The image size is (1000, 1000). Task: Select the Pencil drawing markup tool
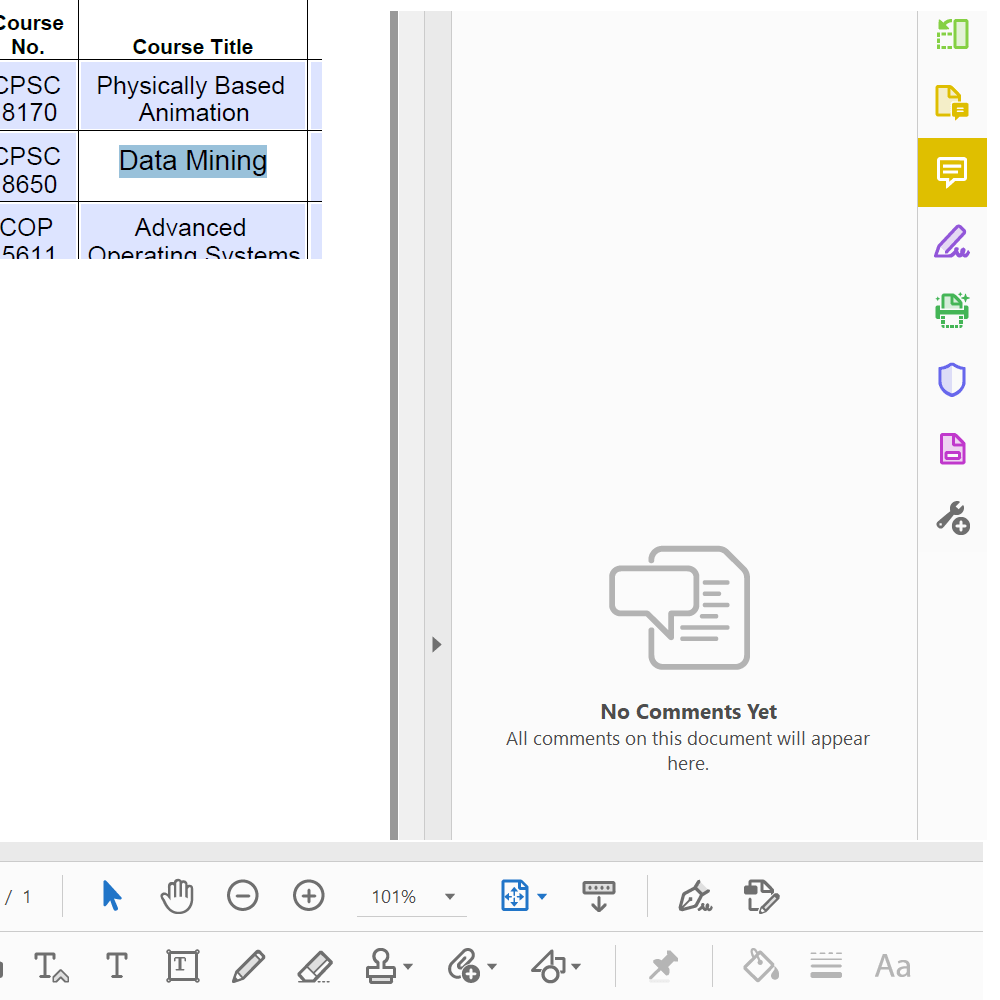tap(248, 966)
